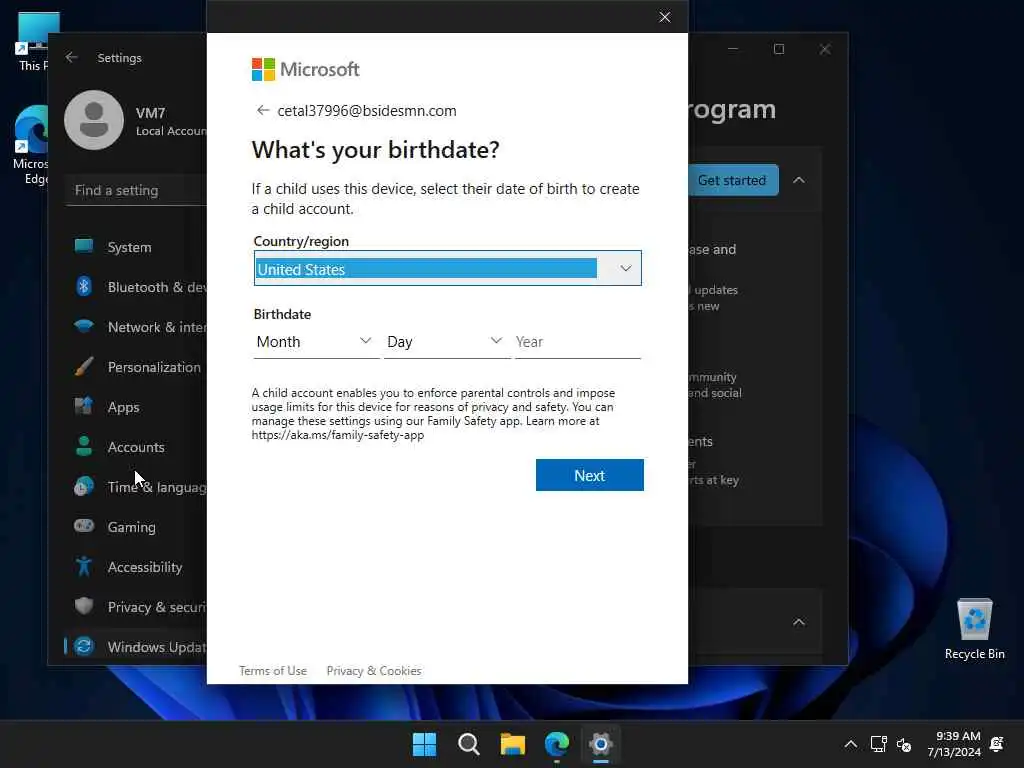
Task: Click the Find a setting search box
Action: pos(136,191)
